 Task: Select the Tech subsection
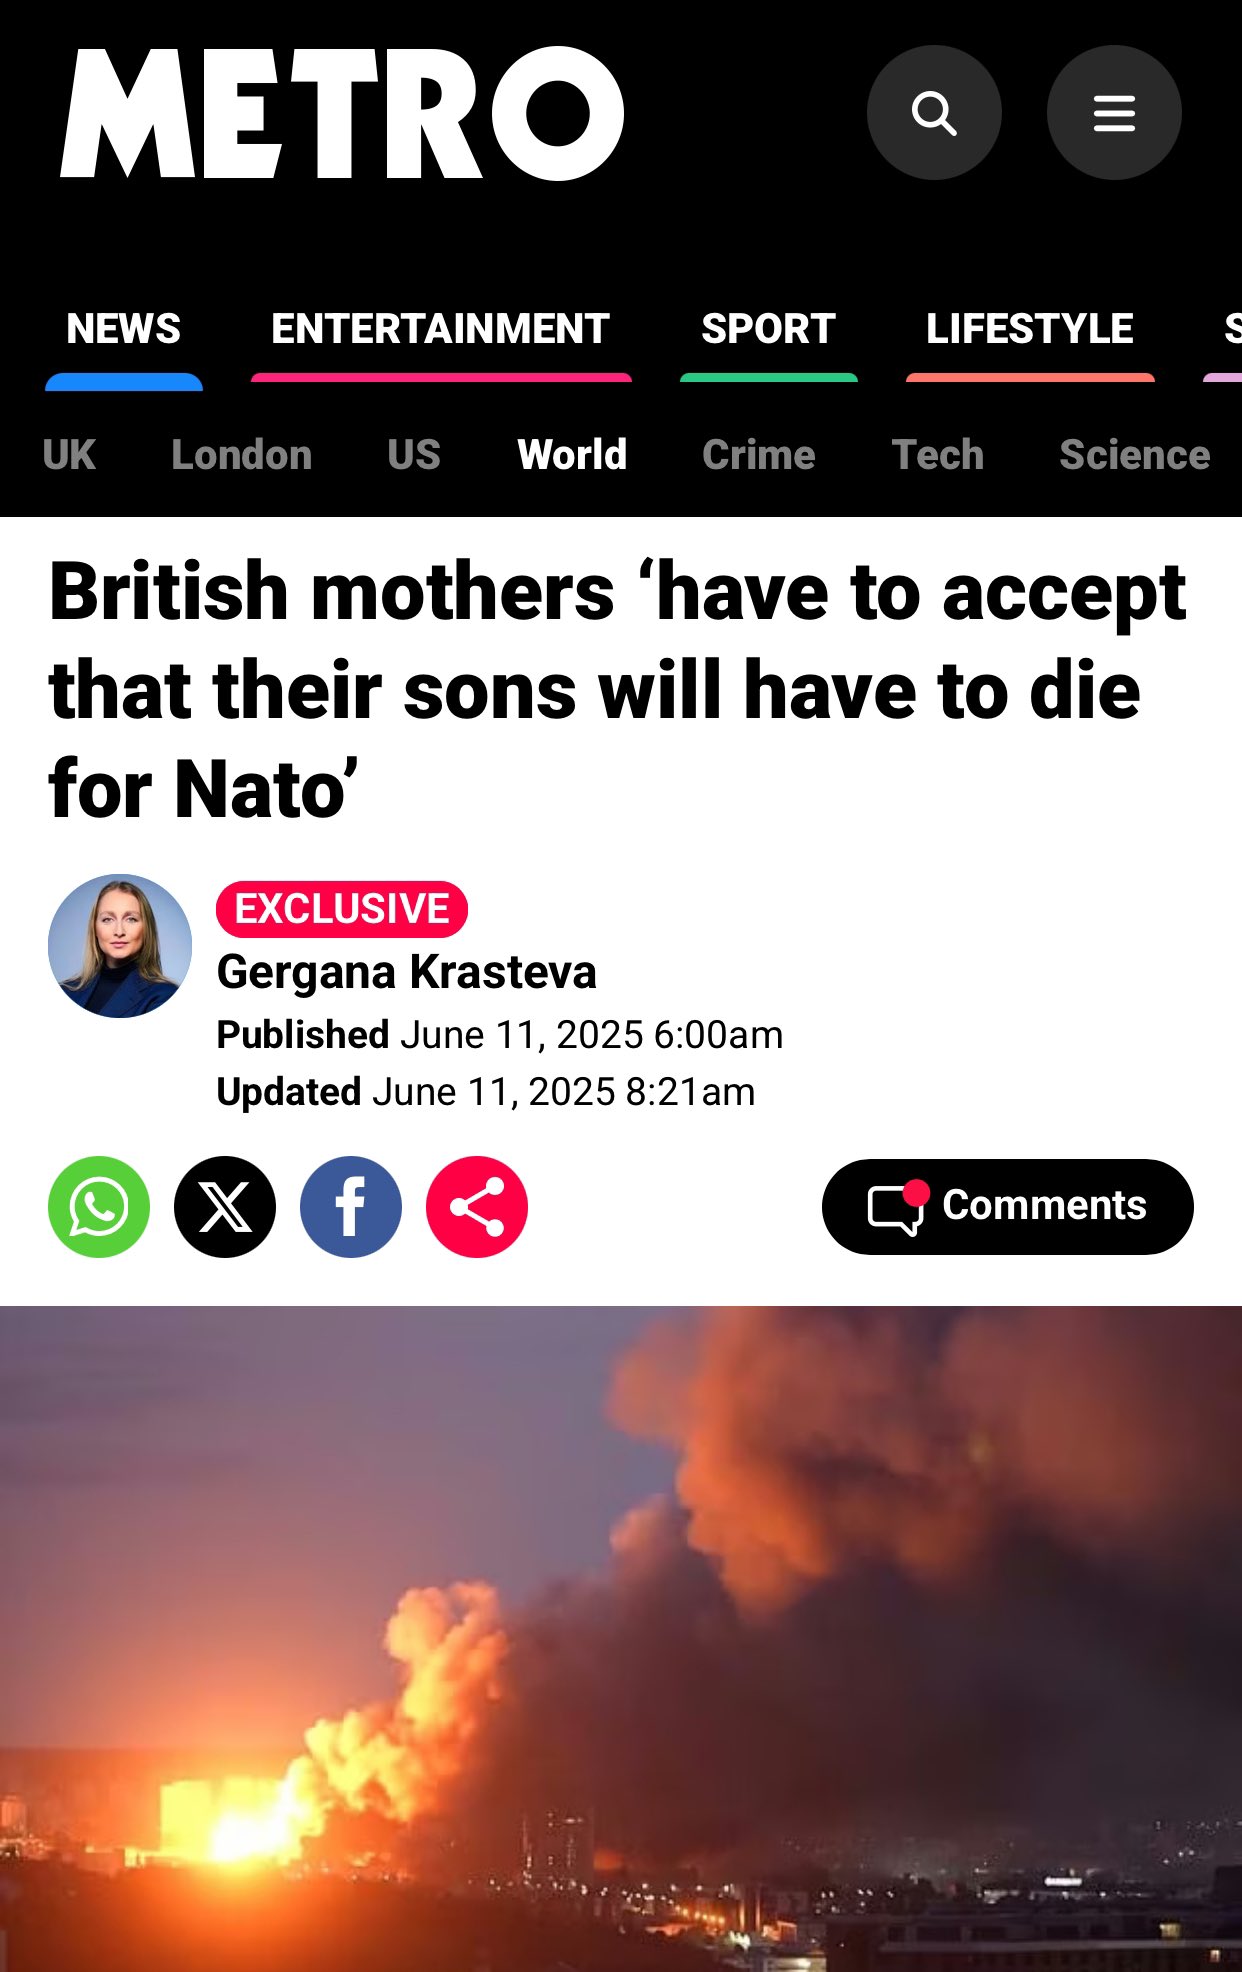click(938, 455)
